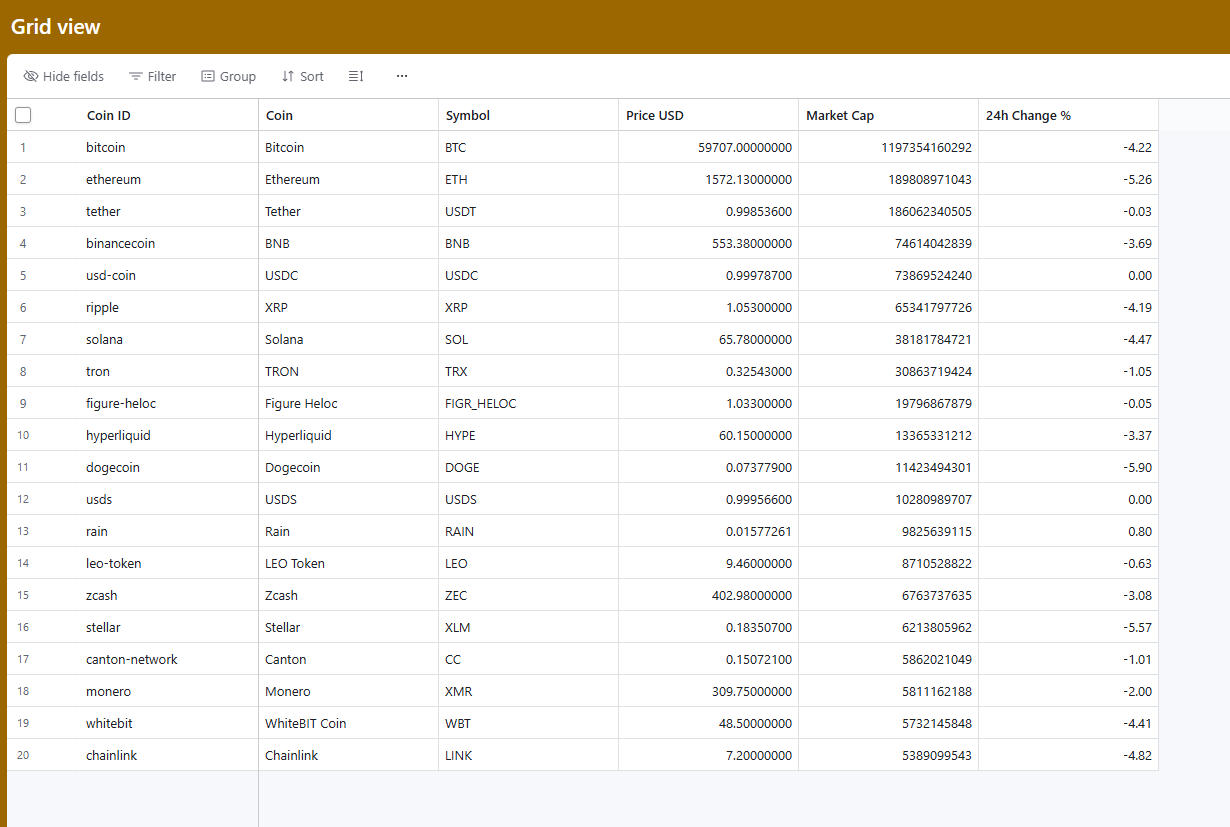The image size is (1230, 827).
Task: Select the FIGR_HELOC symbol cell
Action: [x=528, y=403]
